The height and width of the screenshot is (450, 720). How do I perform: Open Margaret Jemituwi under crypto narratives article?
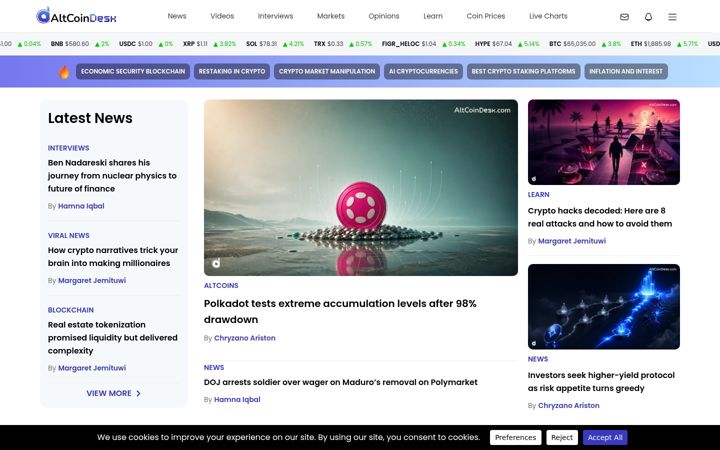(x=92, y=281)
